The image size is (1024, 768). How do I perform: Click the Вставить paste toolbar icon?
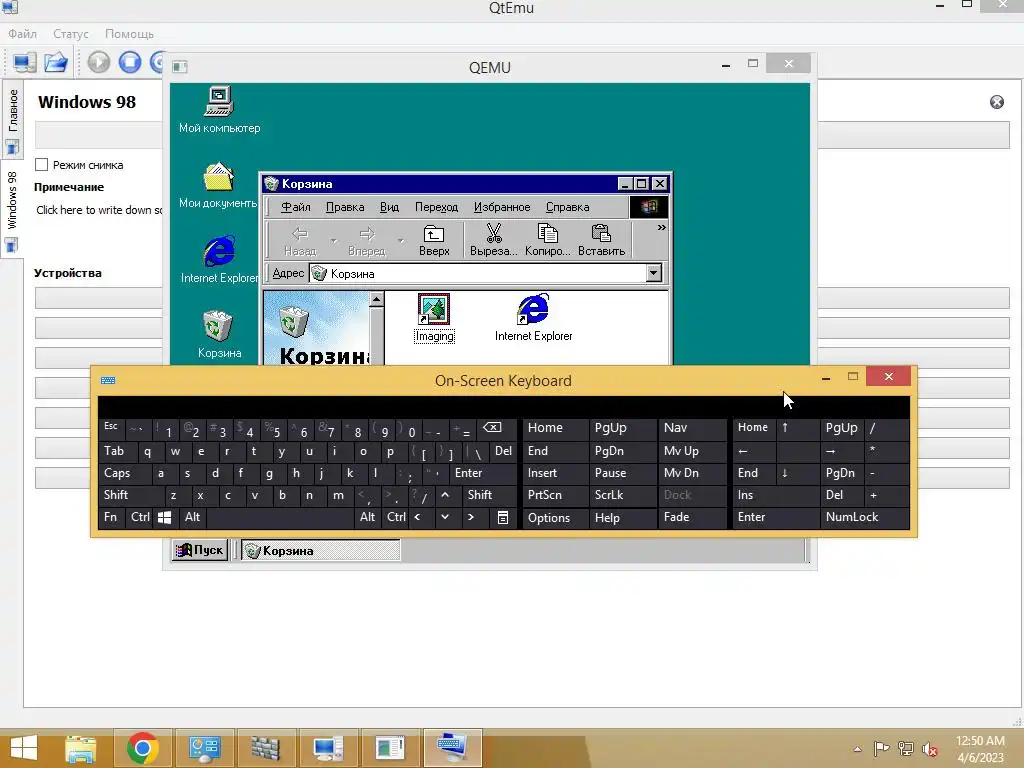click(601, 240)
